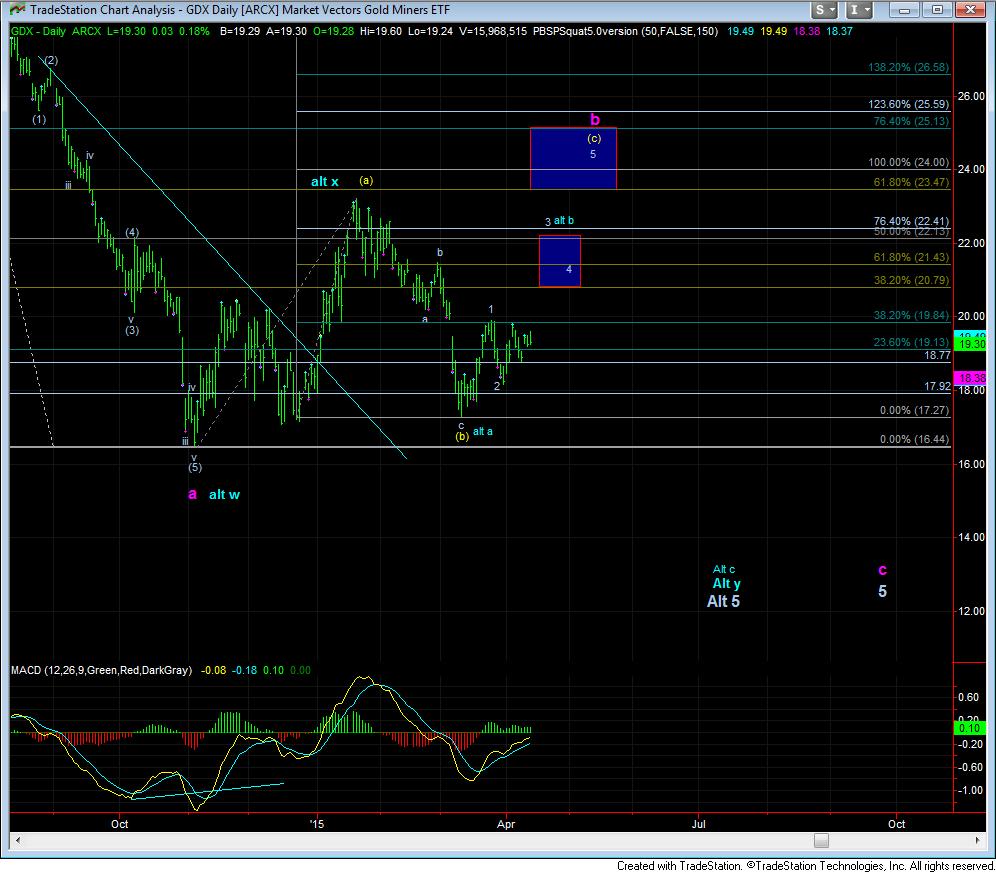The height and width of the screenshot is (872, 996).
Task: Click the 18.77 price line label
Action: (x=937, y=356)
